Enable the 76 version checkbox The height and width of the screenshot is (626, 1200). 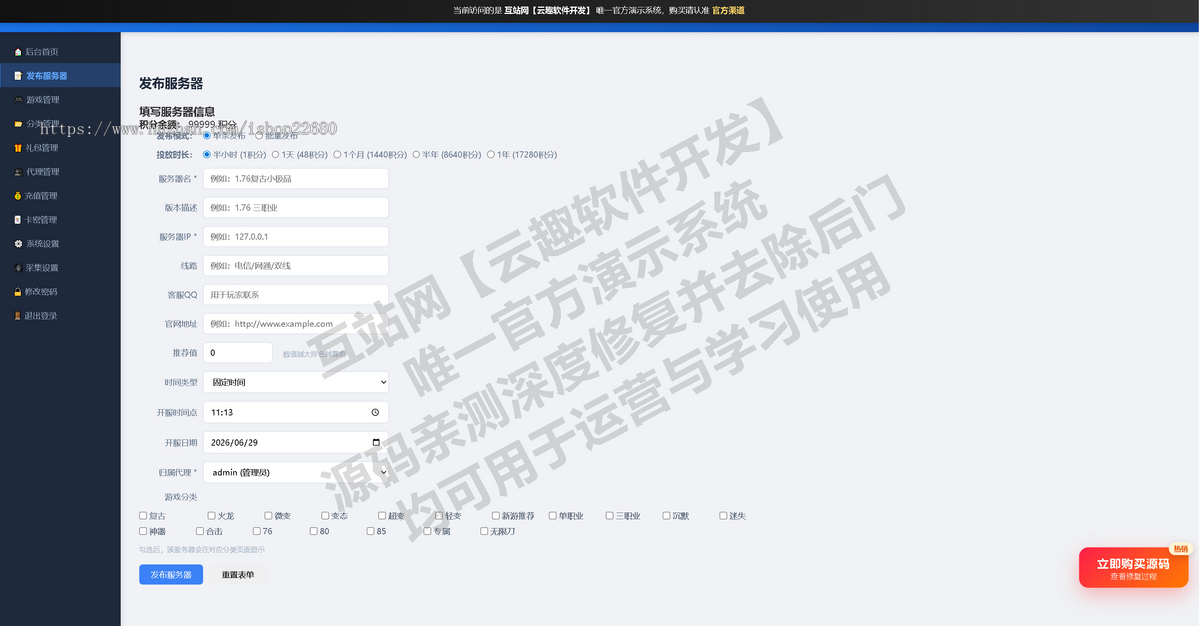(257, 531)
